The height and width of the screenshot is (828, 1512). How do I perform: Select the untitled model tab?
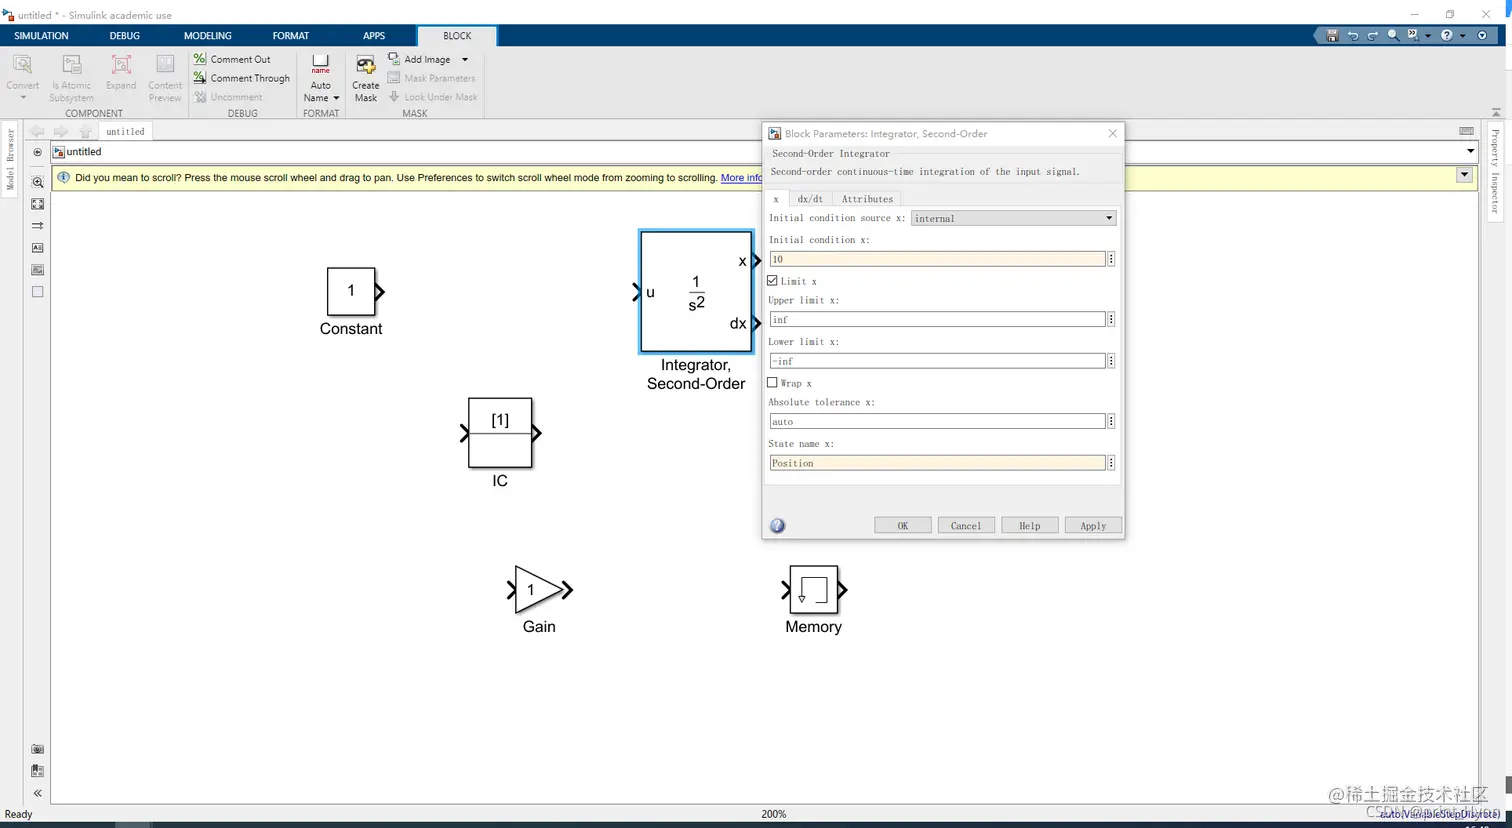125,131
